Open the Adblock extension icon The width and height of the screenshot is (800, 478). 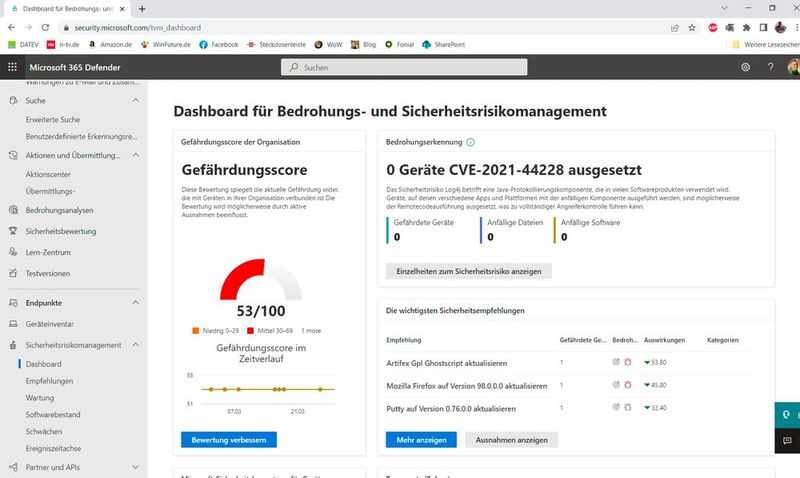pyautogui.click(x=713, y=28)
